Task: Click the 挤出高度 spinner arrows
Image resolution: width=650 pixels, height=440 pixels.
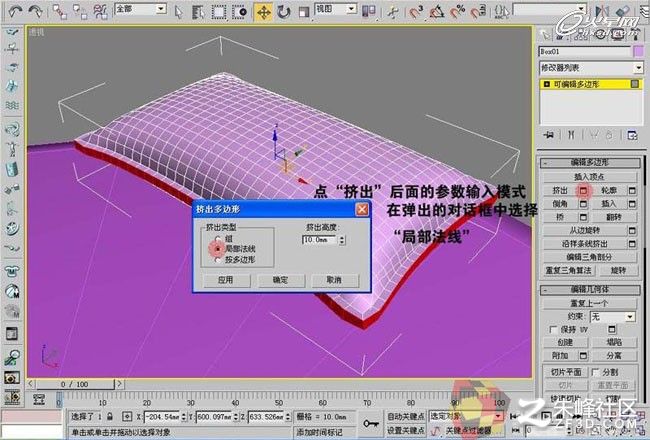Action: (x=342, y=240)
